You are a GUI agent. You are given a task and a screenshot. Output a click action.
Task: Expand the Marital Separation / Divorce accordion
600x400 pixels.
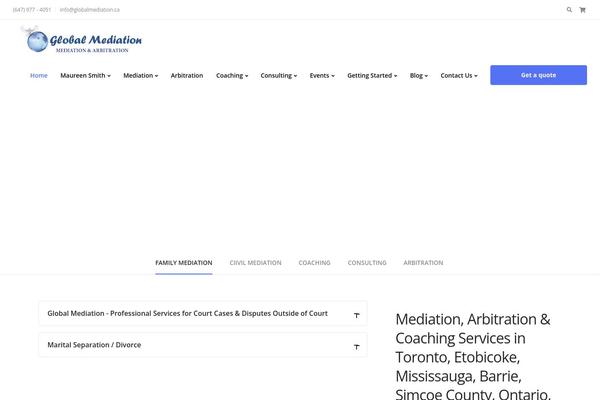(203, 345)
